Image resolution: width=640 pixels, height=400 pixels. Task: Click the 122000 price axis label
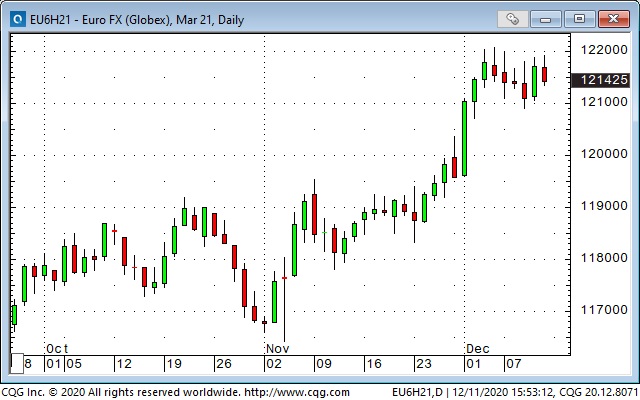604,50
